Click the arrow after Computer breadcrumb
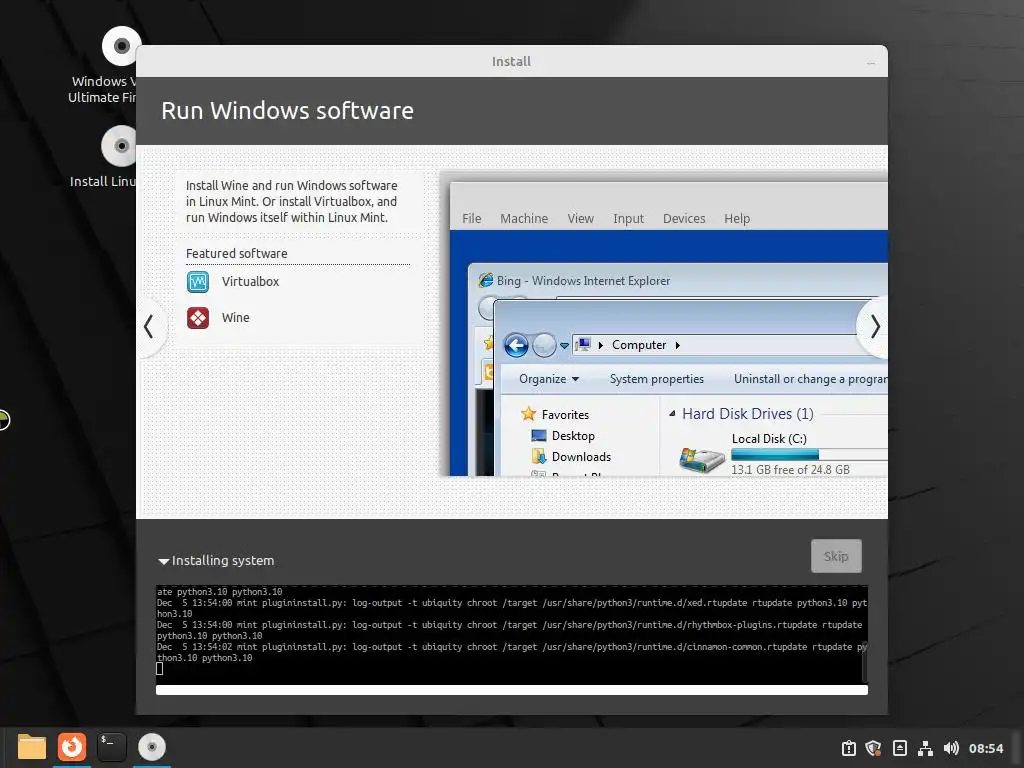Viewport: 1024px width, 768px height. pyautogui.click(x=677, y=345)
